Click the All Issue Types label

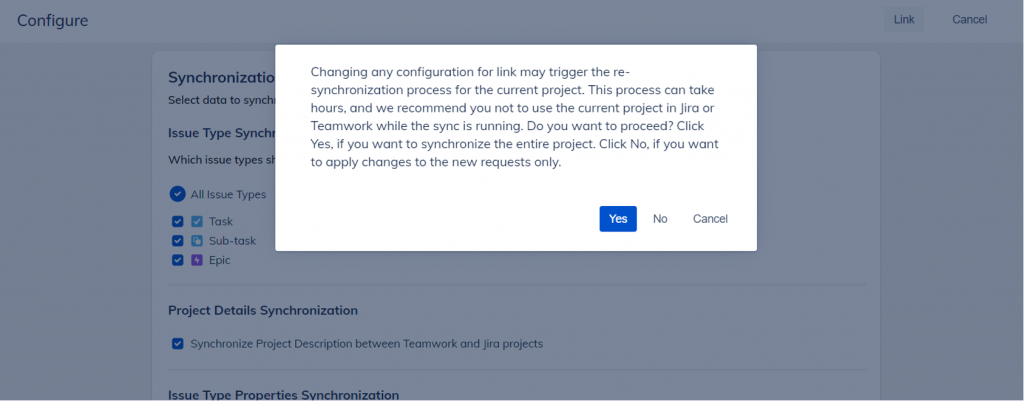[229, 195]
